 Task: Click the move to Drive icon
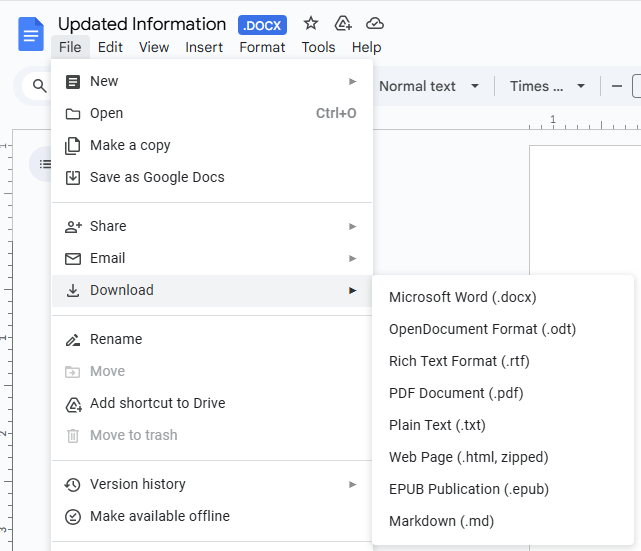click(343, 23)
